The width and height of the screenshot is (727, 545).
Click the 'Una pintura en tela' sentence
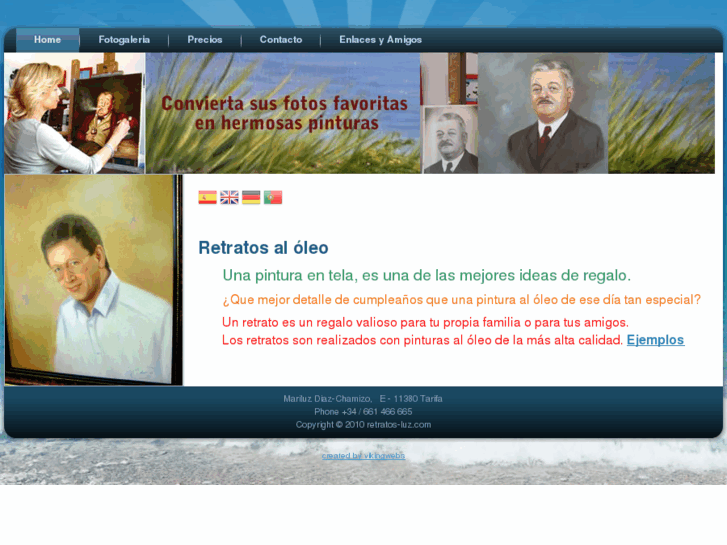point(427,276)
